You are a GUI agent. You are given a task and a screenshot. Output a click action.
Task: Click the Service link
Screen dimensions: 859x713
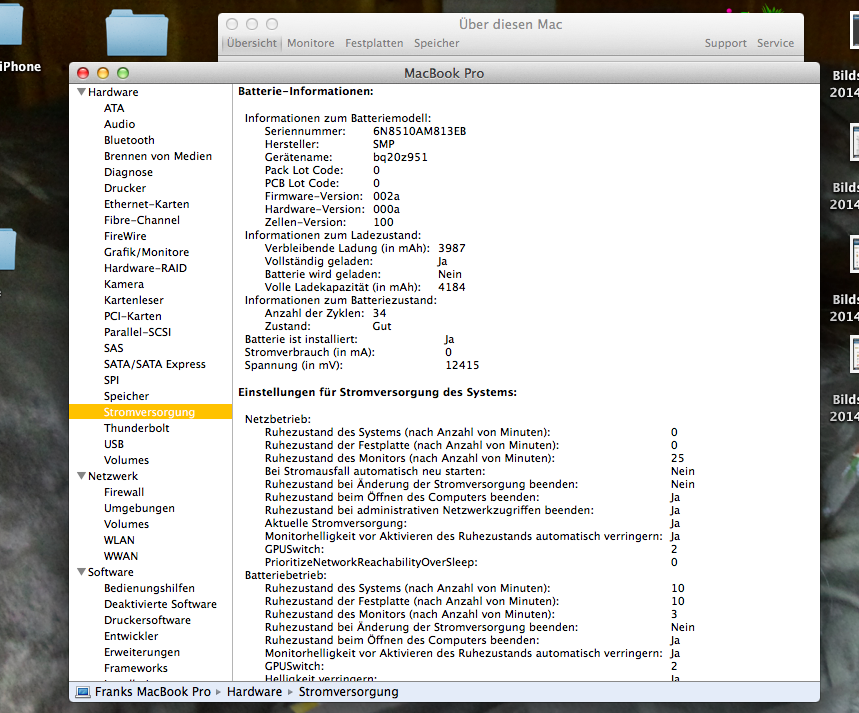click(775, 43)
